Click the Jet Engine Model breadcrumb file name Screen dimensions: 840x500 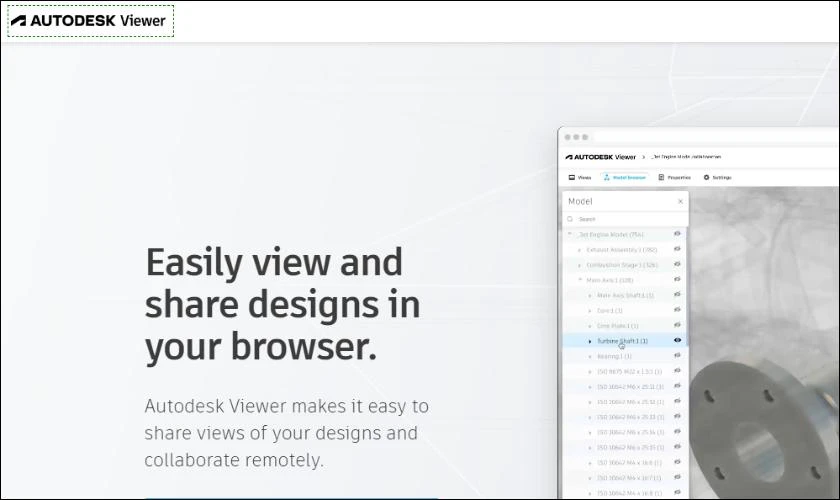(x=686, y=157)
